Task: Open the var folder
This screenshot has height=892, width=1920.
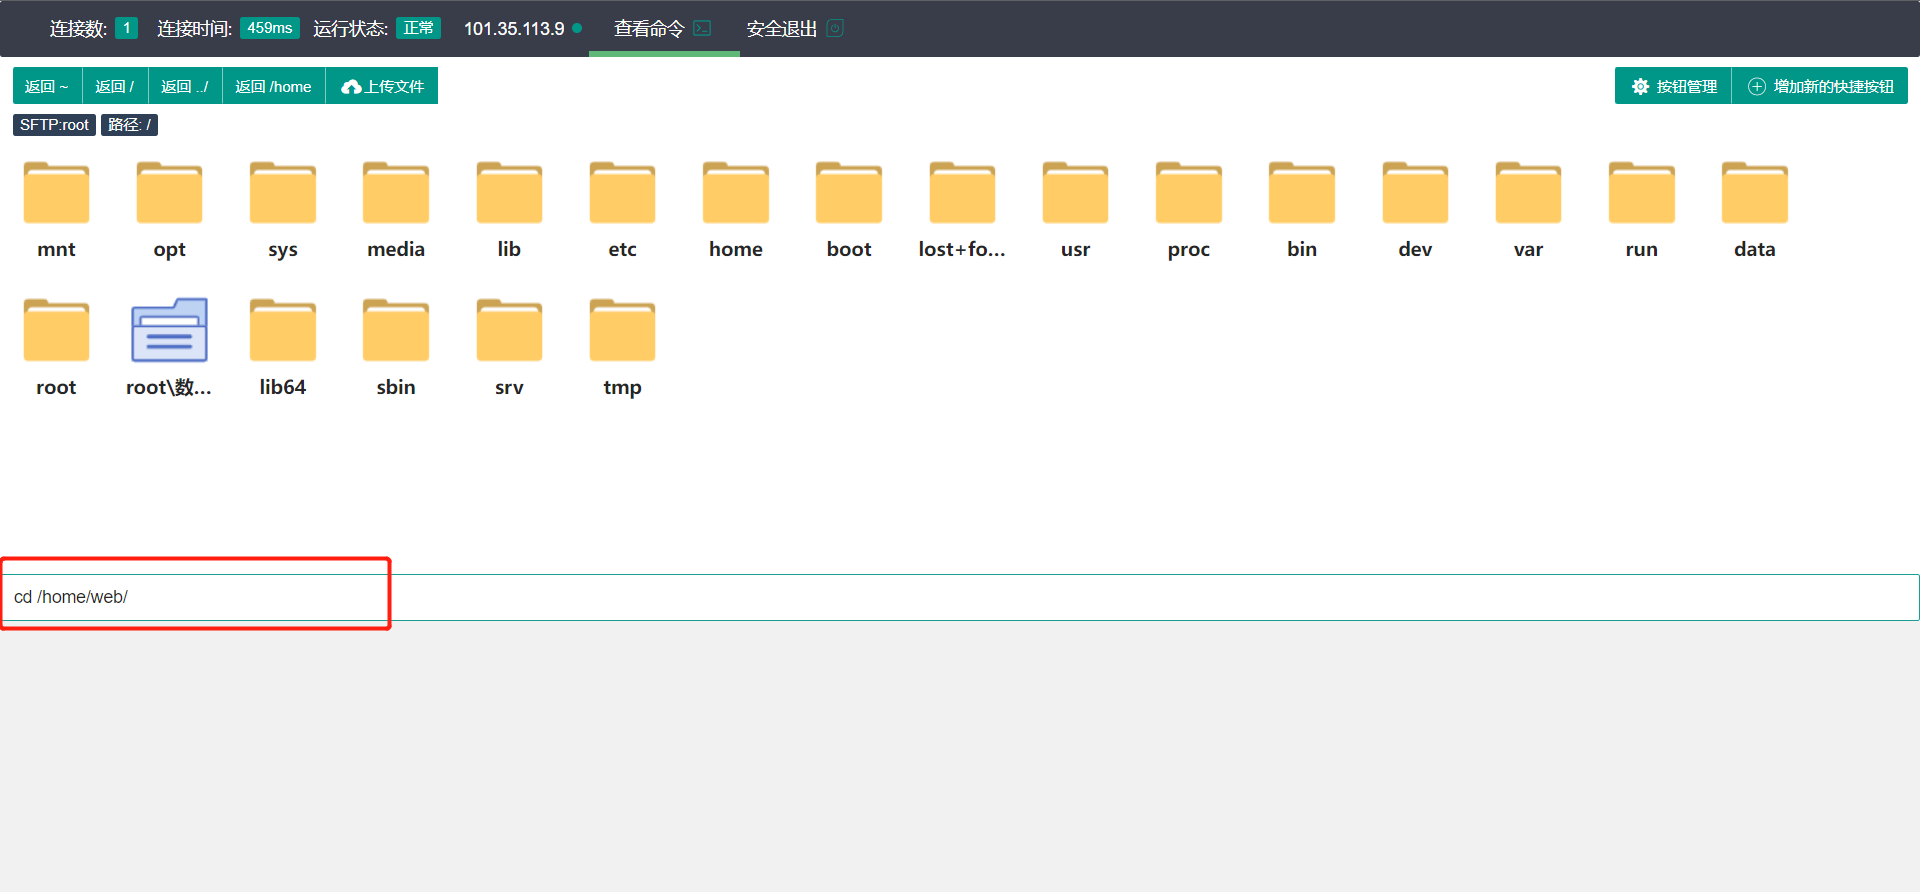Action: [x=1528, y=193]
